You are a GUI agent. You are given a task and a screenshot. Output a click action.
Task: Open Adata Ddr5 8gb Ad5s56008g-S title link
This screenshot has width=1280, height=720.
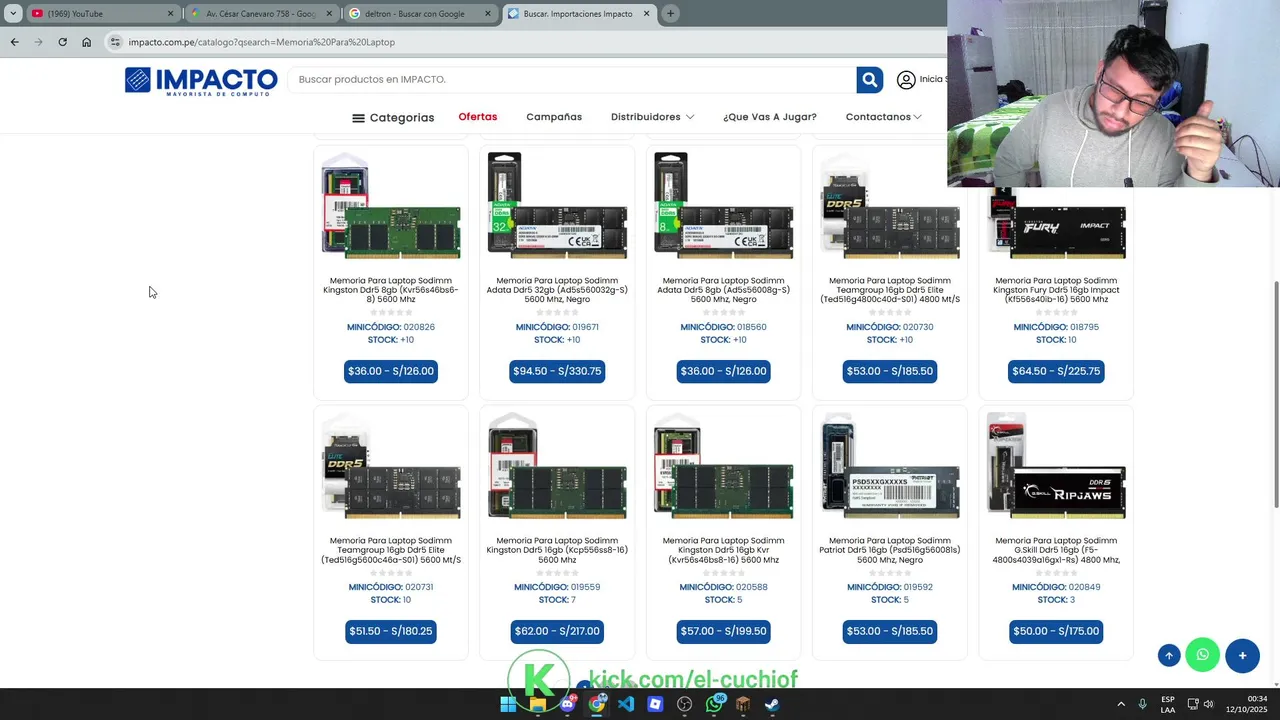(x=723, y=290)
